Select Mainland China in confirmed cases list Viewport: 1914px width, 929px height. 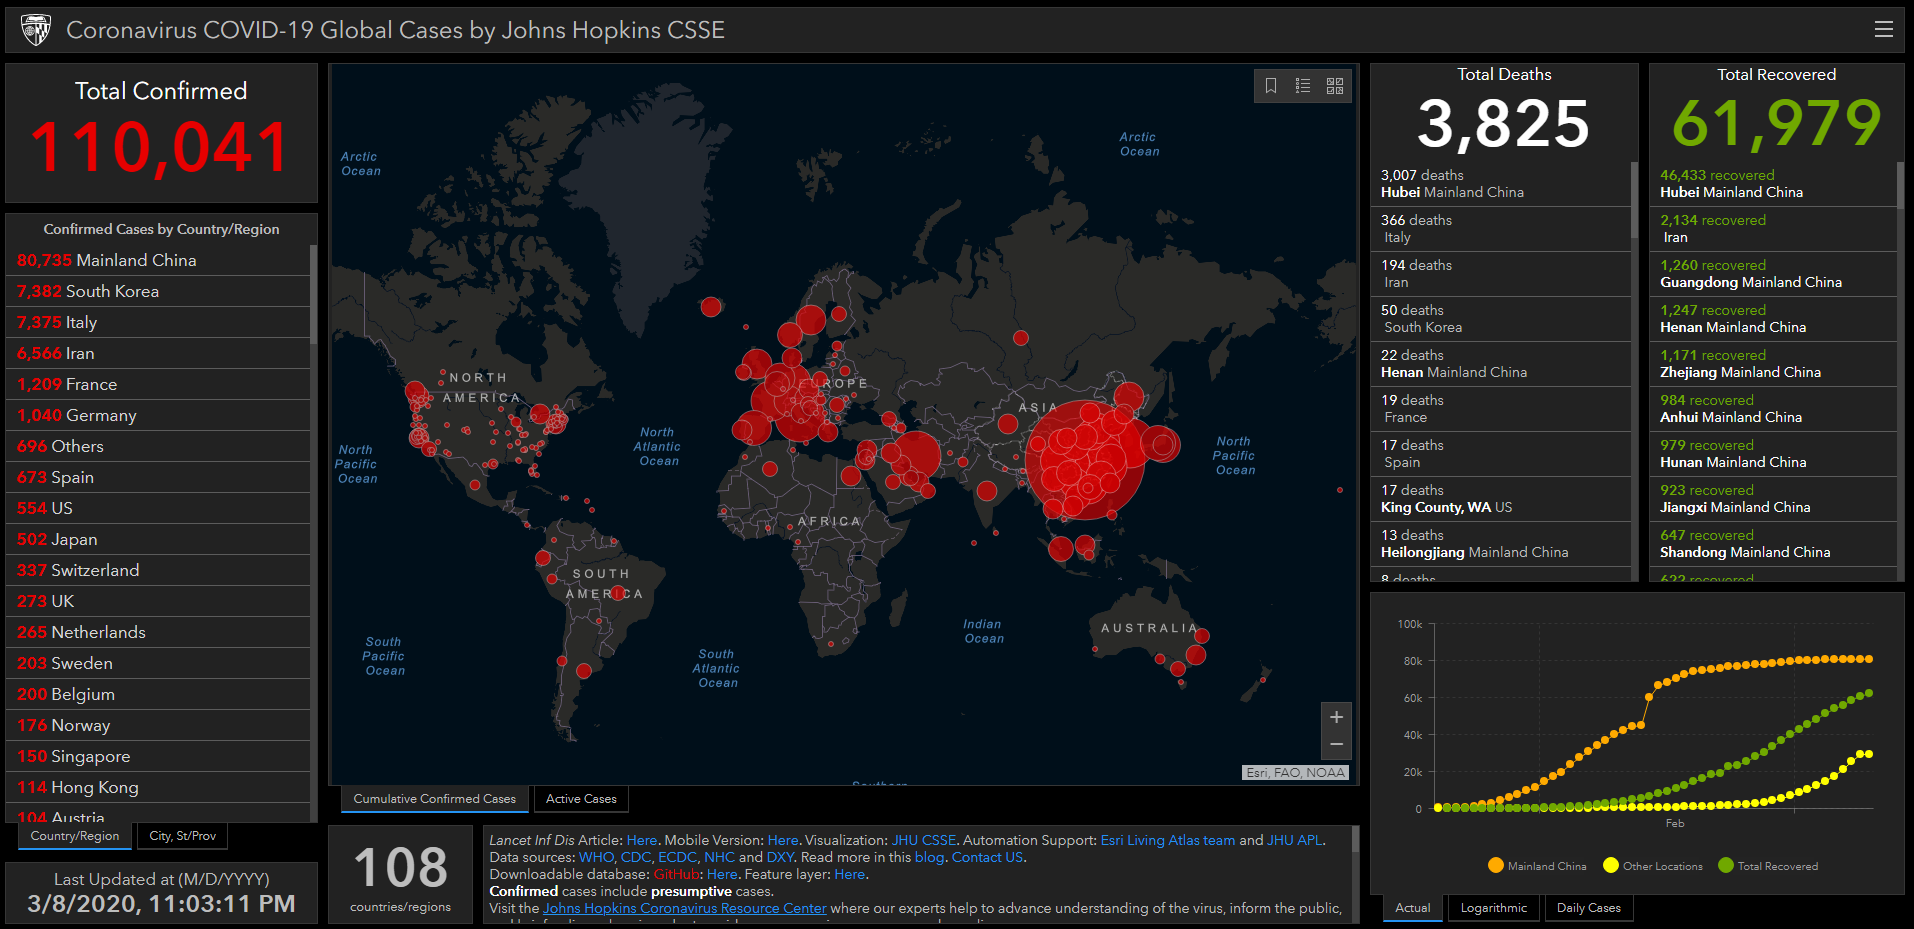pyautogui.click(x=160, y=260)
